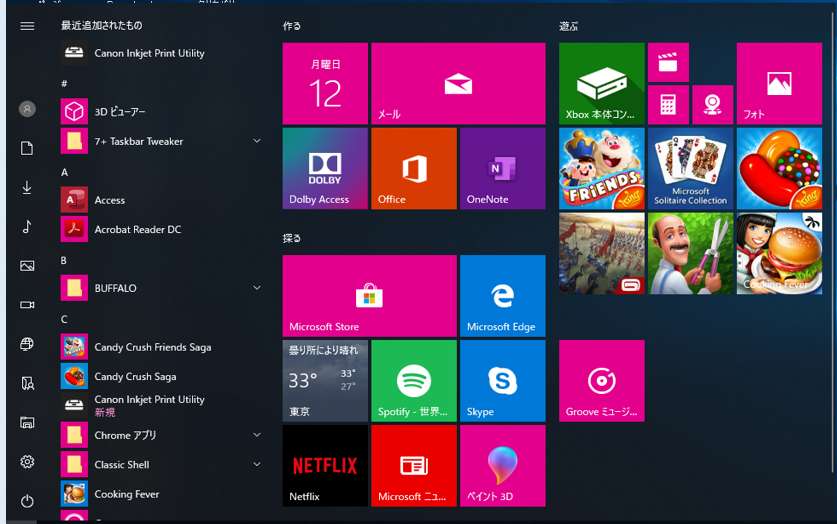Click the 遊ぶ group header
Viewport: 837px width, 524px height.
coord(568,26)
